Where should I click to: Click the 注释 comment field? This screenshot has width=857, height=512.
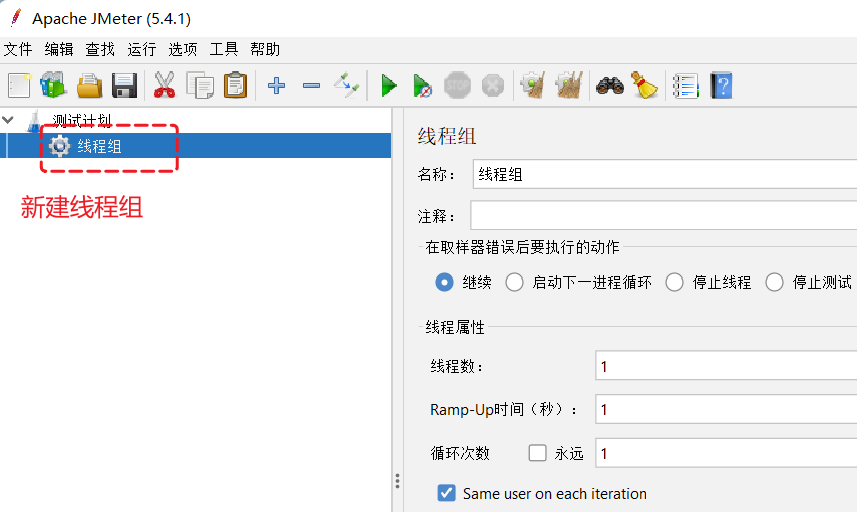pyautogui.click(x=664, y=215)
